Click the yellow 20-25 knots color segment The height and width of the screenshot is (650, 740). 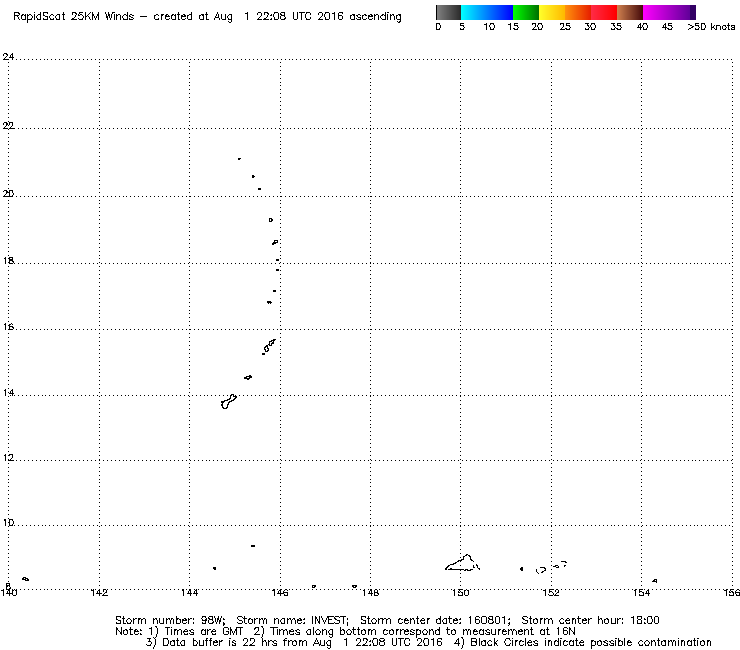[552, 12]
